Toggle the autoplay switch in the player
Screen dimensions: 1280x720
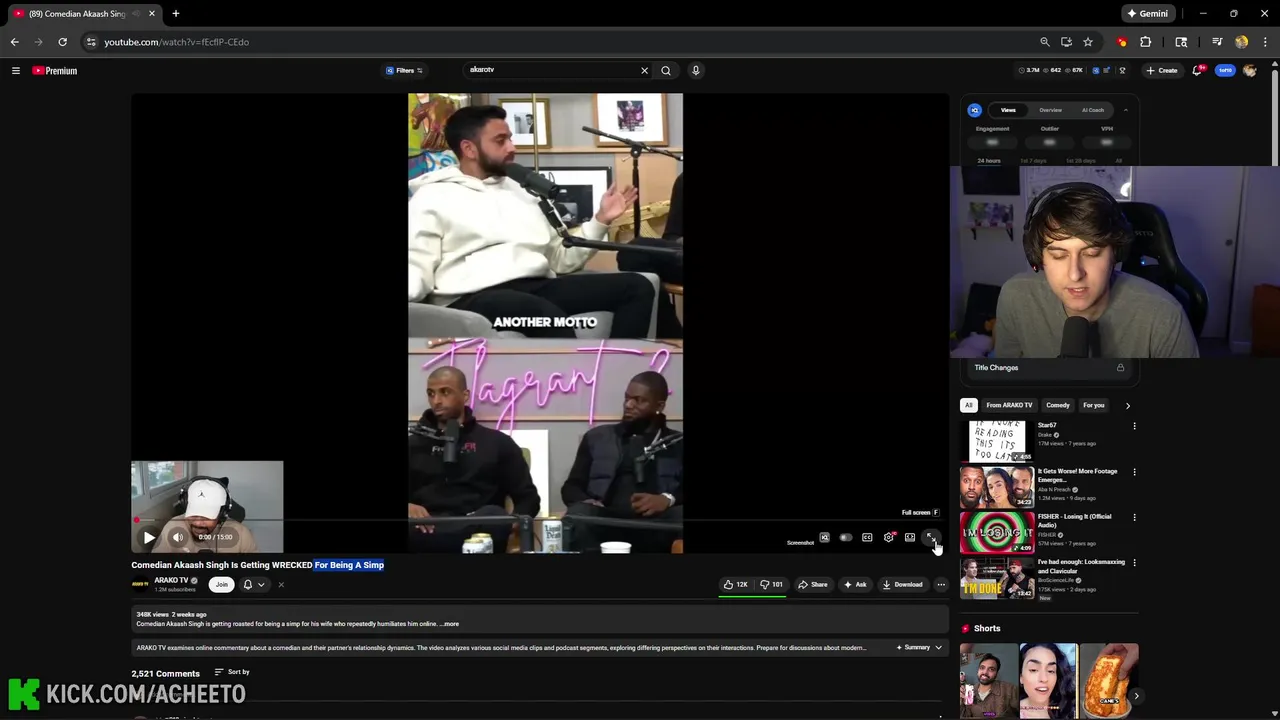[846, 537]
